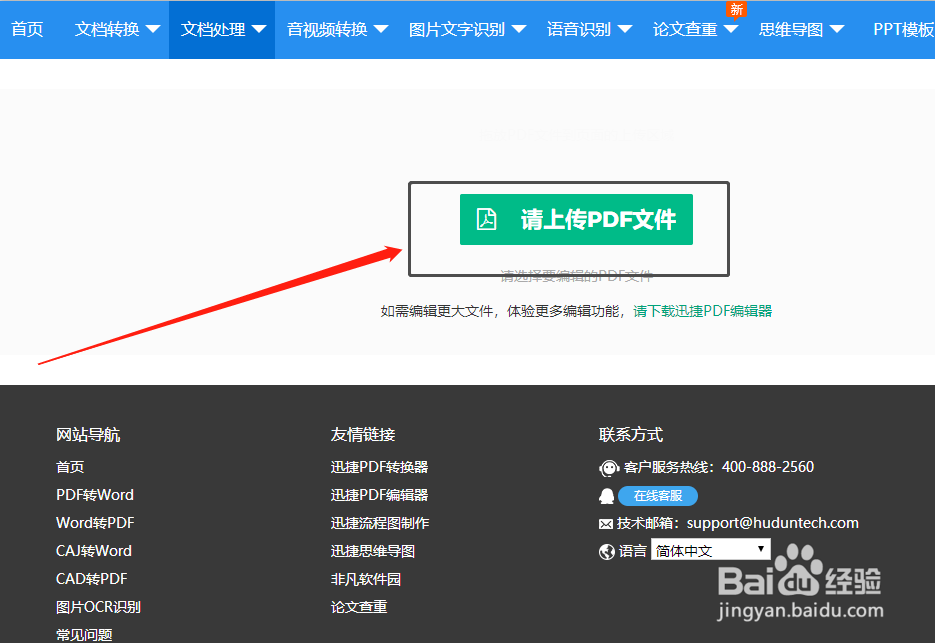Viewport: 935px width, 643px height.
Task: Click the envelope icon next to 技术邮箱
Action: coord(607,522)
